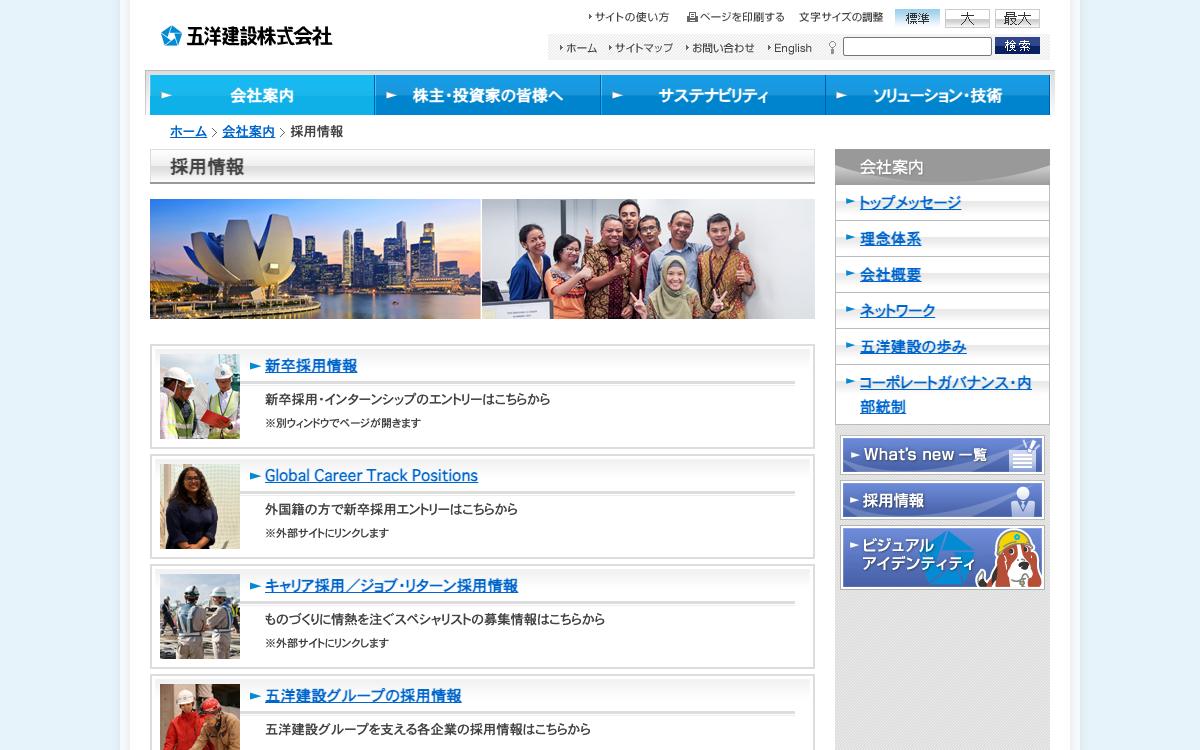Set text size to 標準
The width and height of the screenshot is (1200, 750).
pyautogui.click(x=917, y=18)
